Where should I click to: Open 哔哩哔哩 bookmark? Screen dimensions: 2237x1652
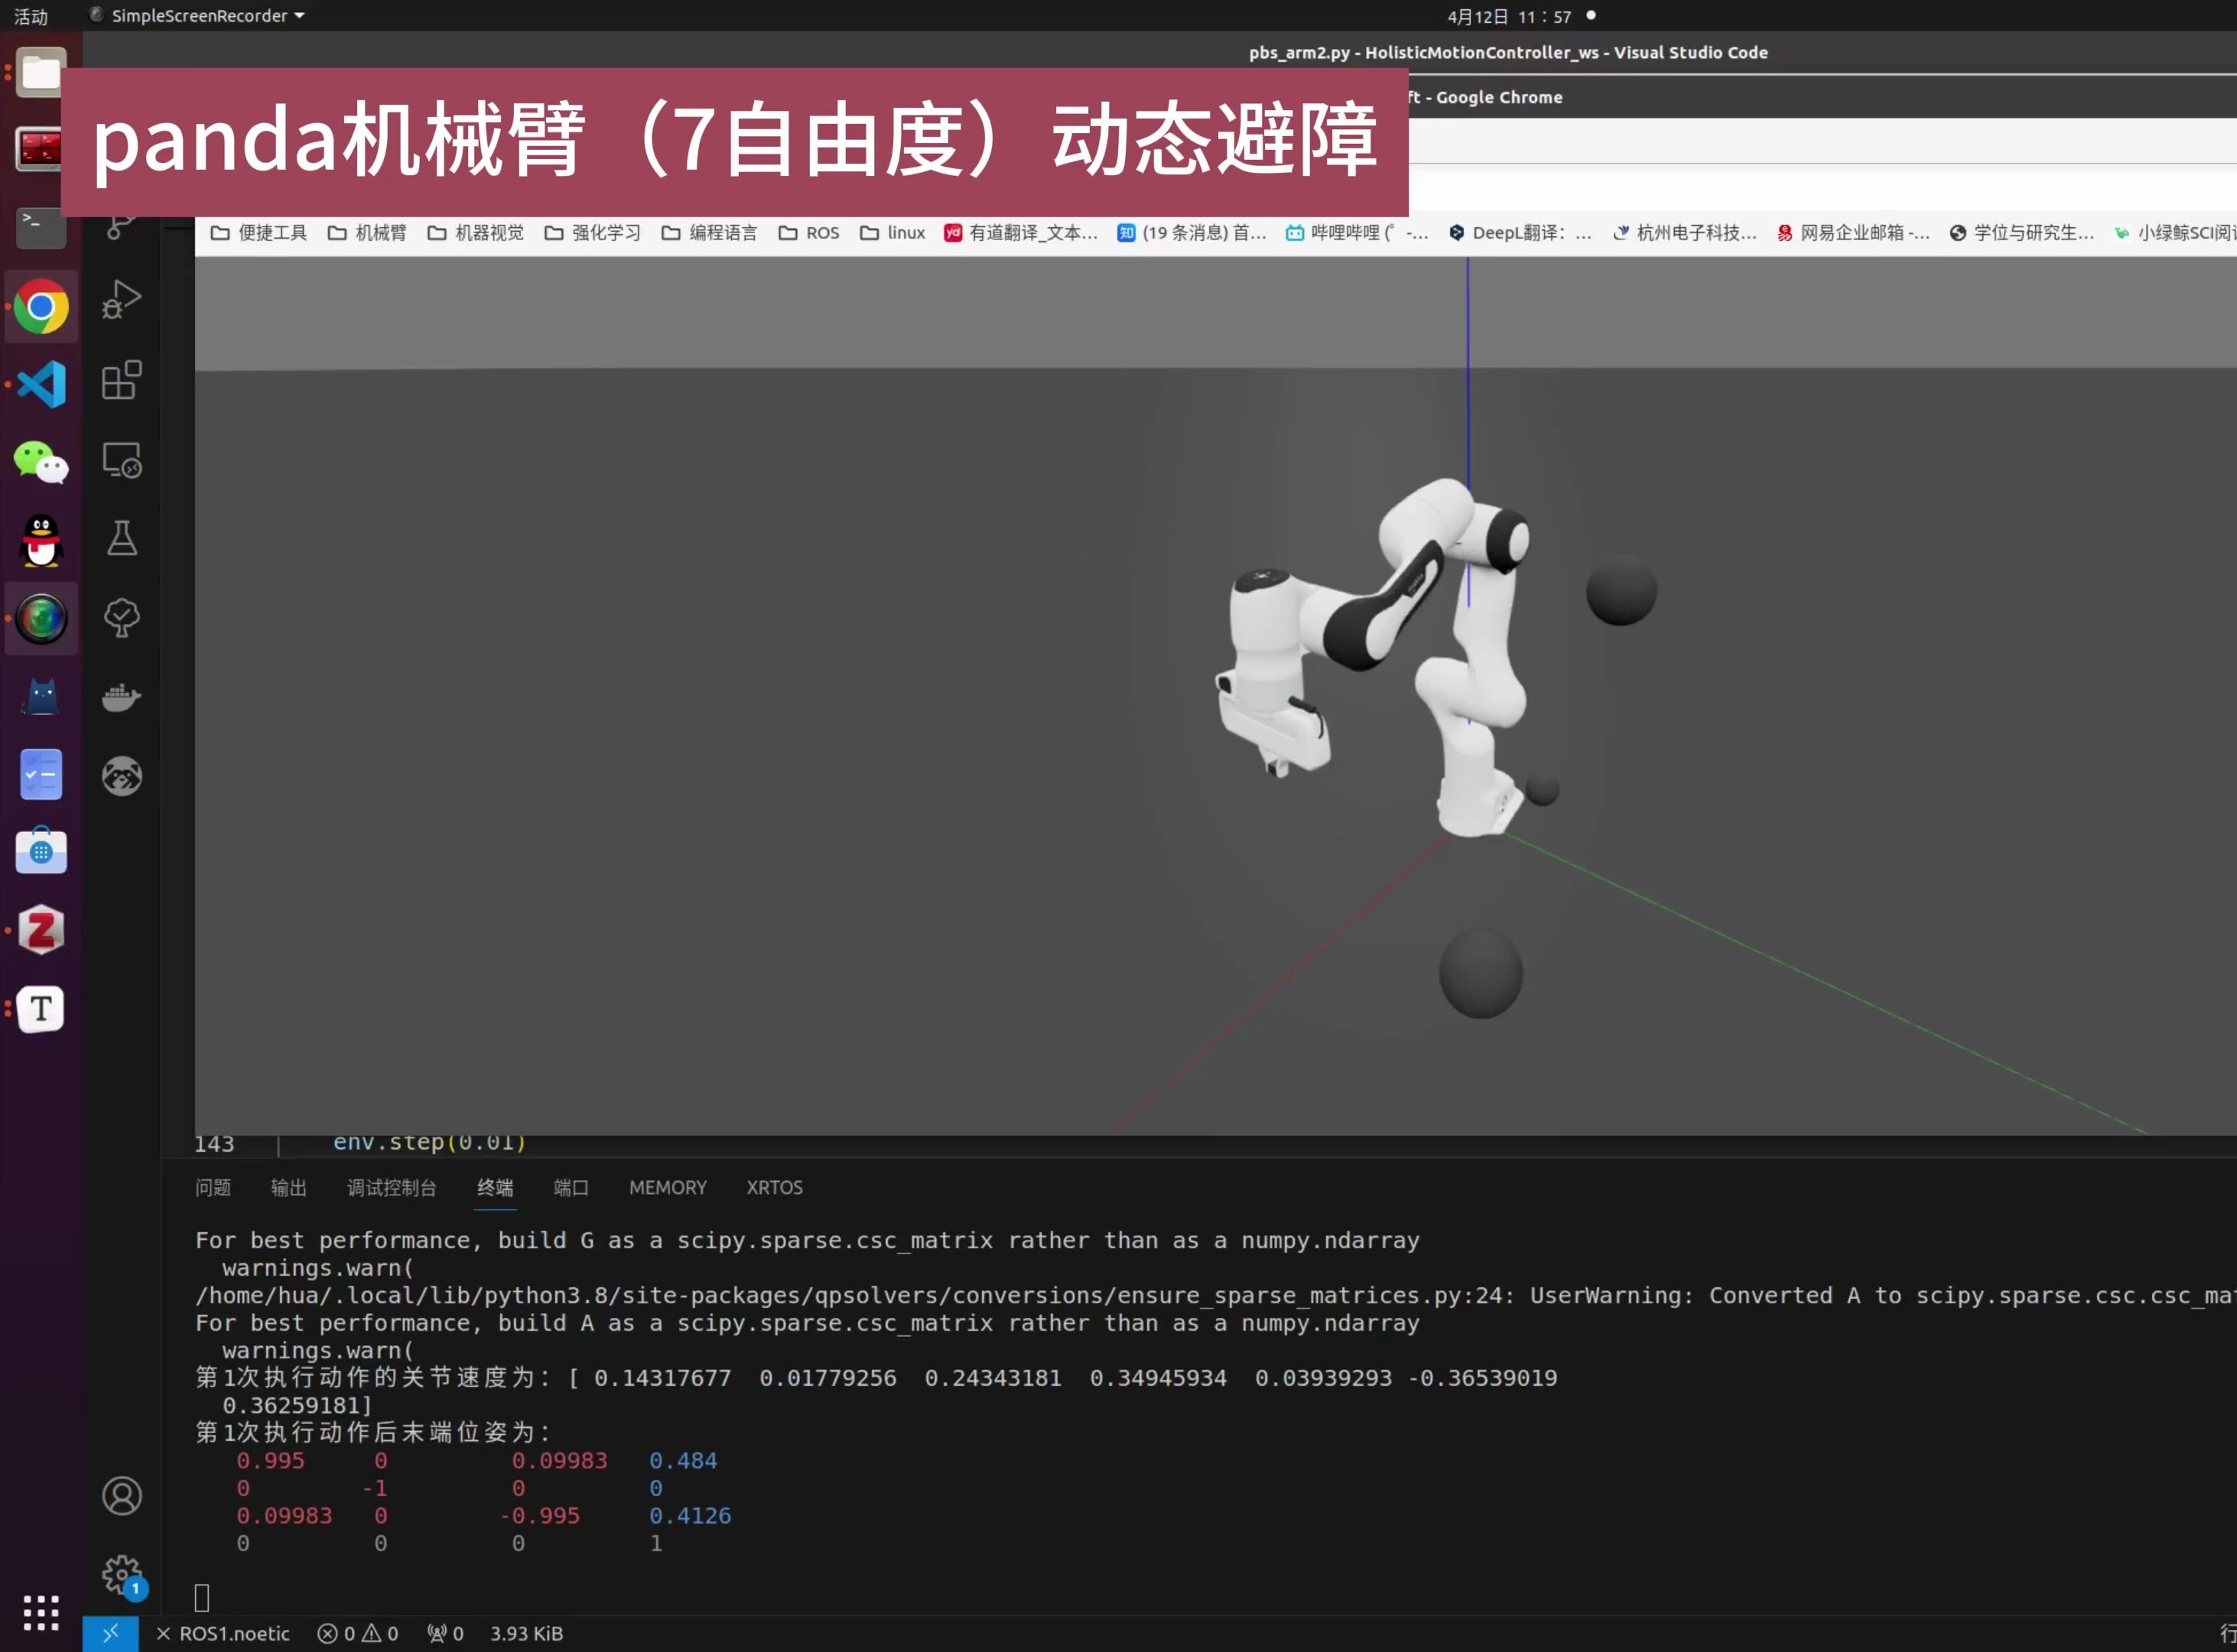pyautogui.click(x=1357, y=233)
